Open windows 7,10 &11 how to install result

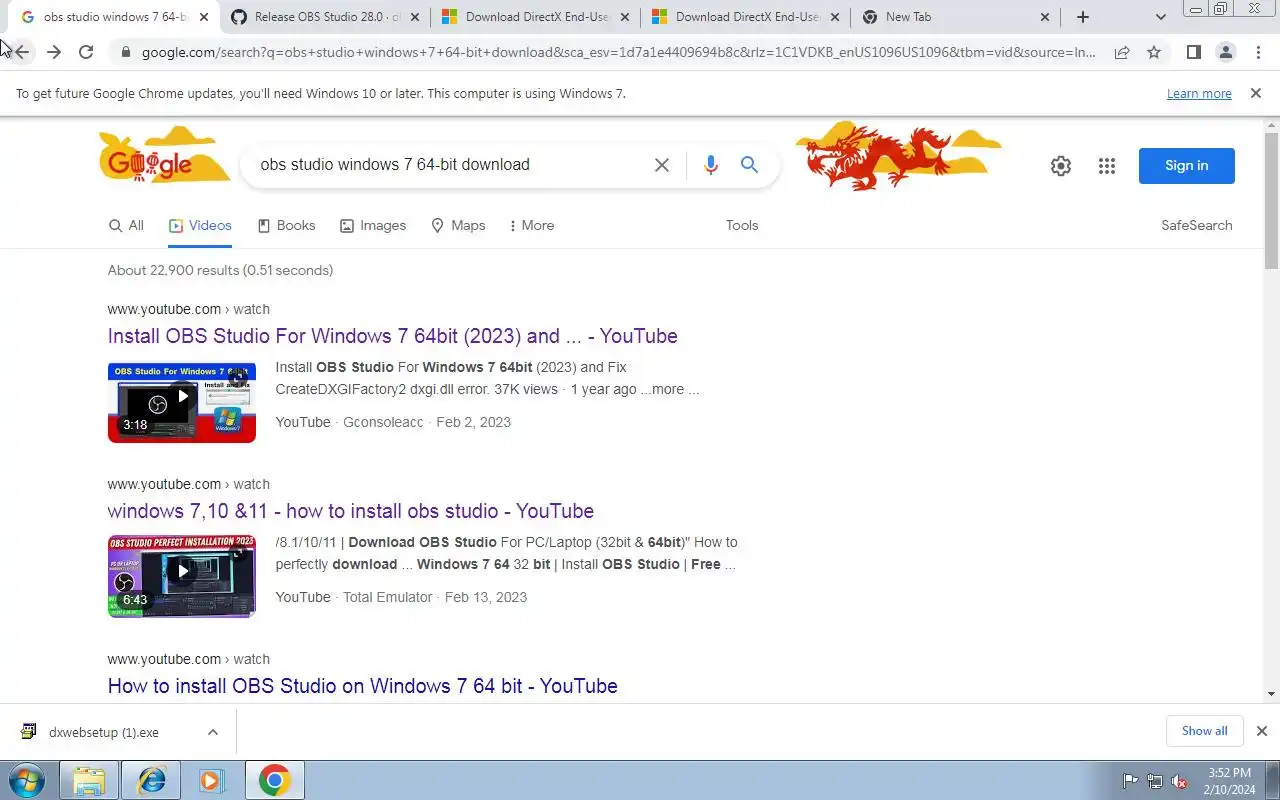(x=351, y=511)
